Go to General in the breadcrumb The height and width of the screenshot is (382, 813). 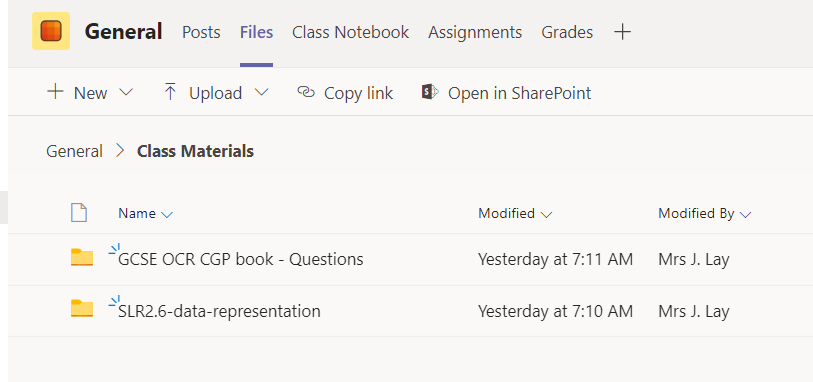click(75, 151)
